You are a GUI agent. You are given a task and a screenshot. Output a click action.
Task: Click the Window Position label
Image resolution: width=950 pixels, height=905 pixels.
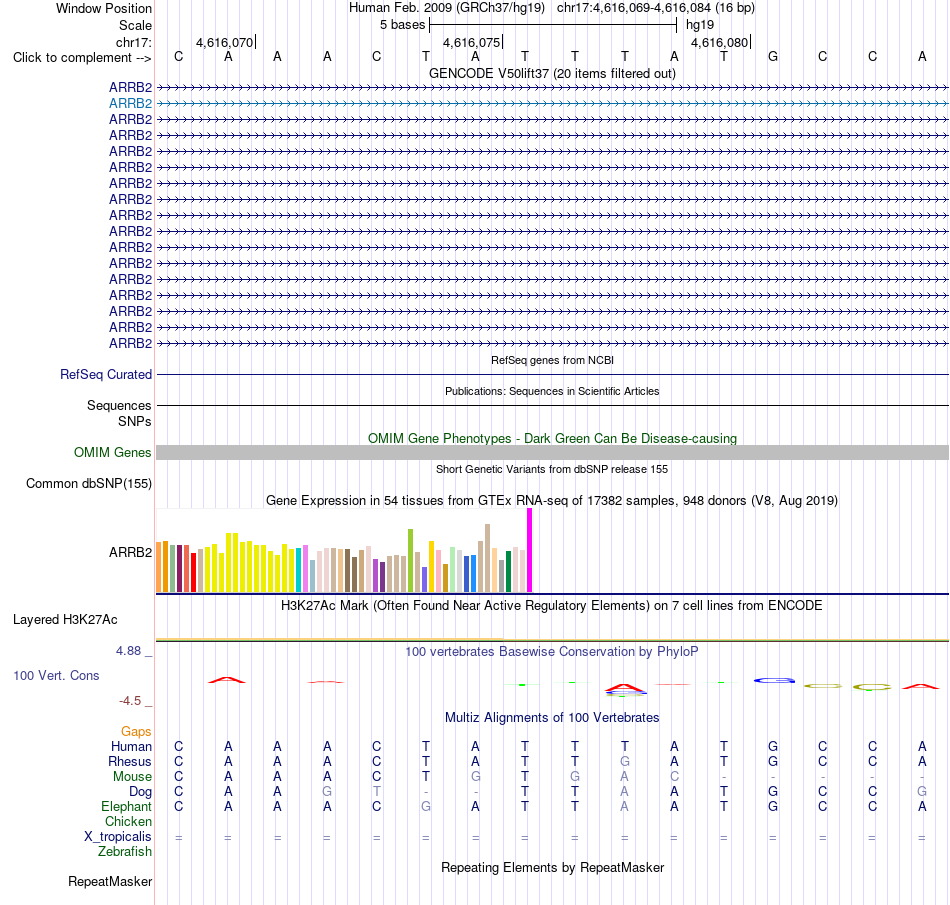[x=104, y=8]
